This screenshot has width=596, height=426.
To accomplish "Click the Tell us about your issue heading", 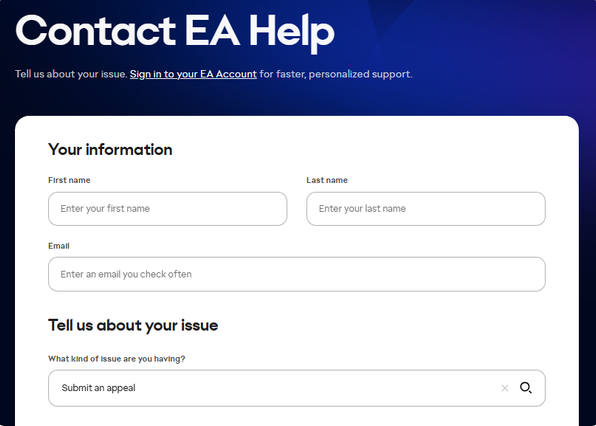I will pos(133,326).
